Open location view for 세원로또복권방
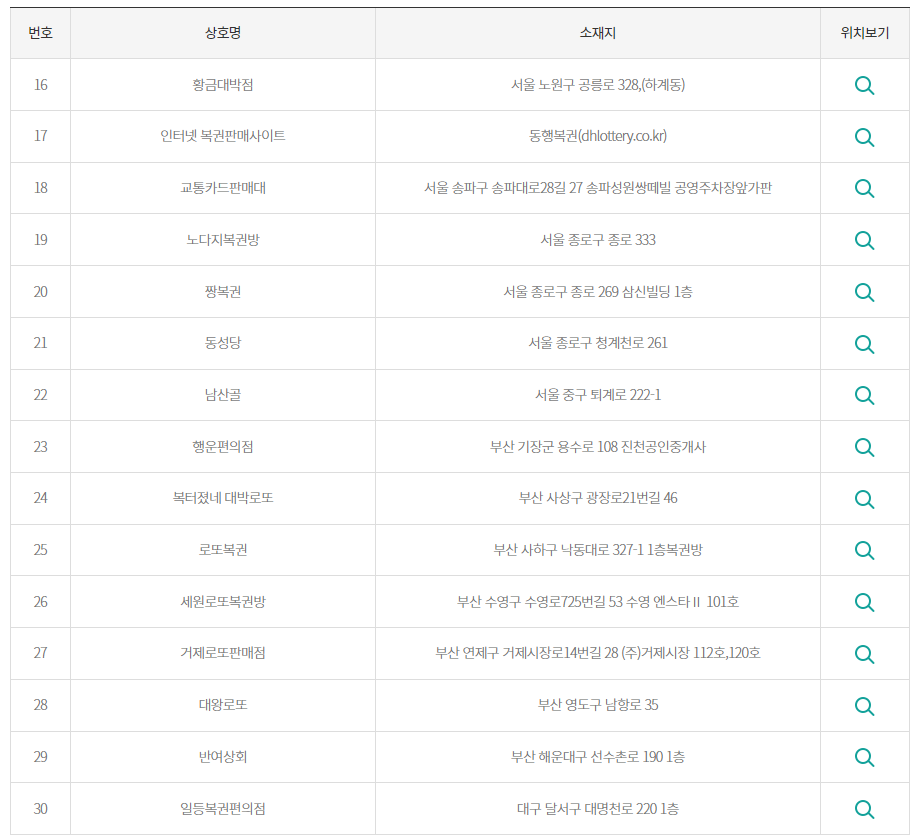Image resolution: width=918 pixels, height=840 pixels. pyautogui.click(x=864, y=602)
